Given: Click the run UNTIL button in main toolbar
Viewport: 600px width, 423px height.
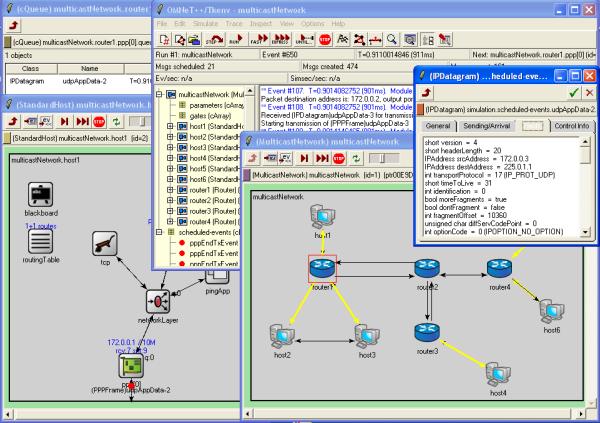Looking at the screenshot, I should (305, 39).
